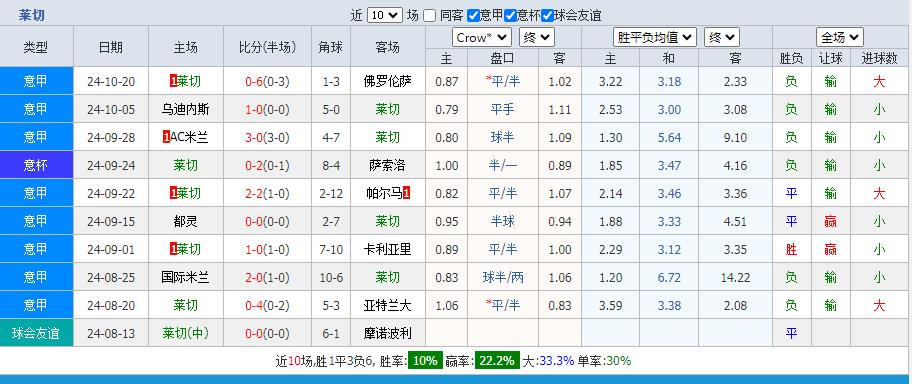This screenshot has height=384, width=912.
Task: Click the 意杯 type cell
Action: 36,165
